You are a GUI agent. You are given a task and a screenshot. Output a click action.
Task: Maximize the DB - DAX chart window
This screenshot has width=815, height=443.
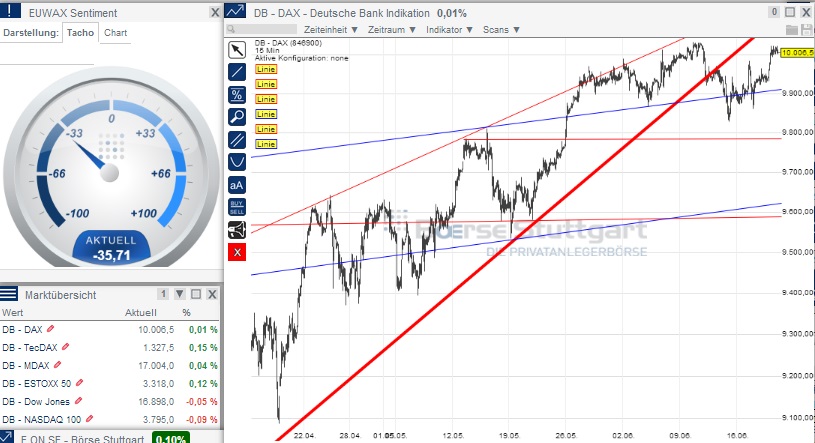(x=790, y=12)
